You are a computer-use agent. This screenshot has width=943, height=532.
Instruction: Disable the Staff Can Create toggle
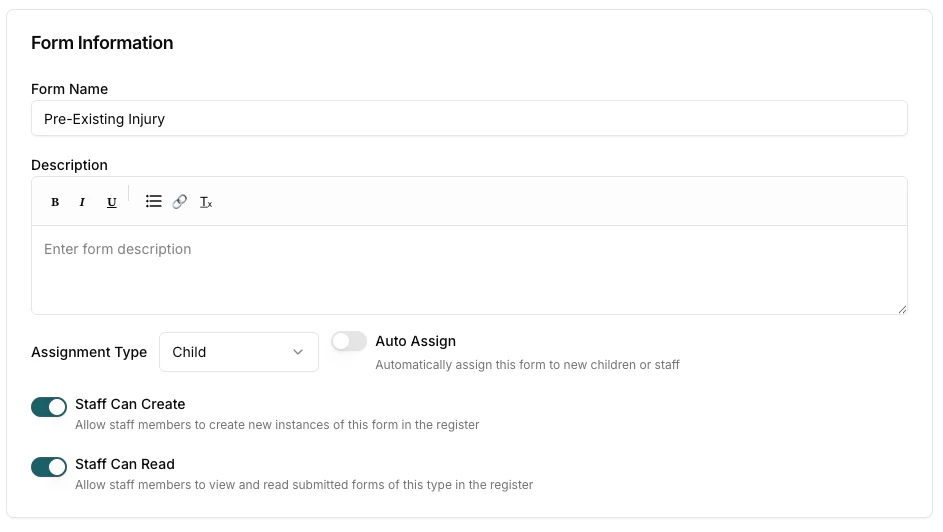point(49,406)
